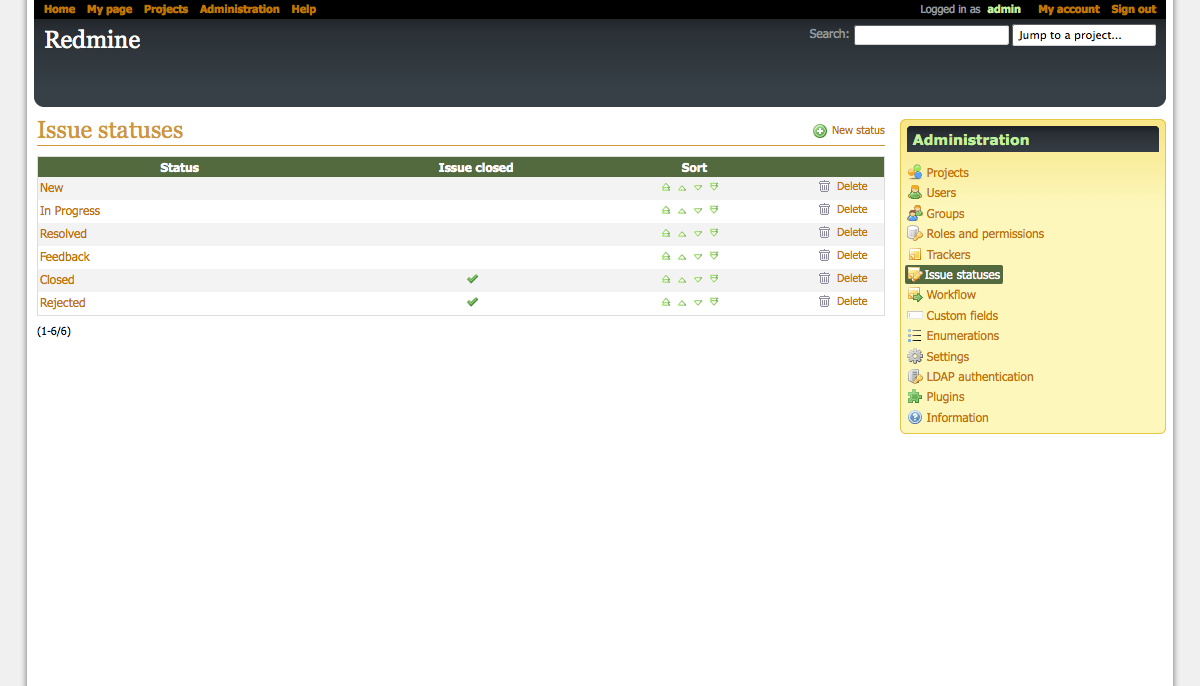Edit the Closed status

tap(57, 280)
